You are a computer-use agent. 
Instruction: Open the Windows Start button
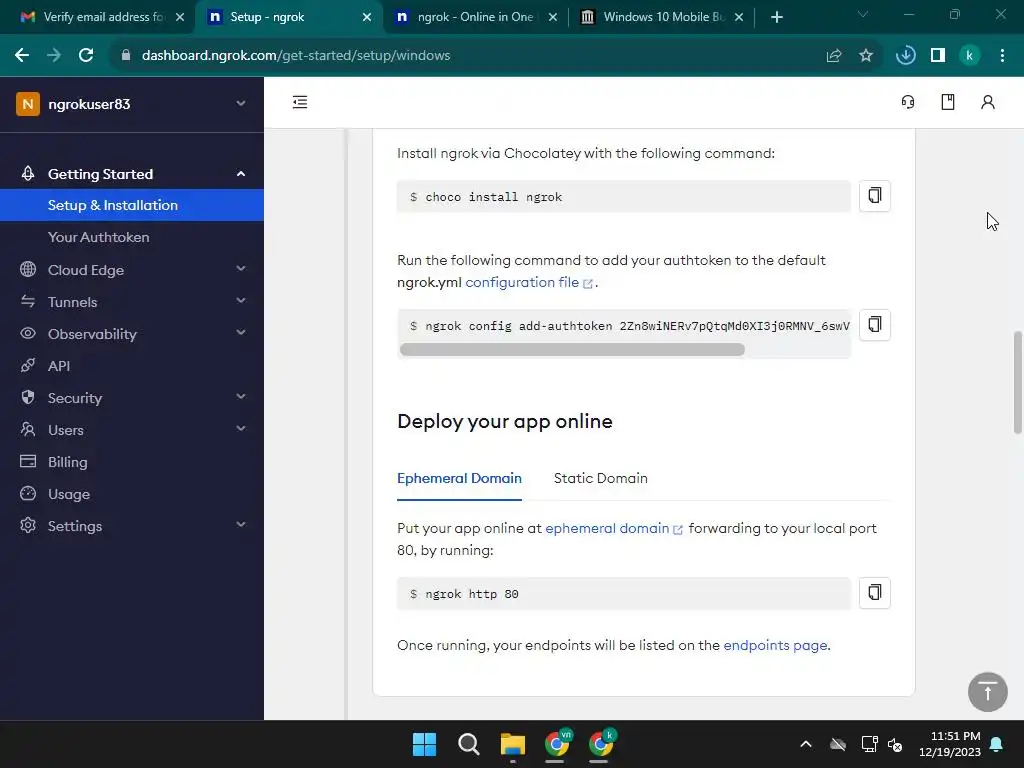[x=424, y=744]
